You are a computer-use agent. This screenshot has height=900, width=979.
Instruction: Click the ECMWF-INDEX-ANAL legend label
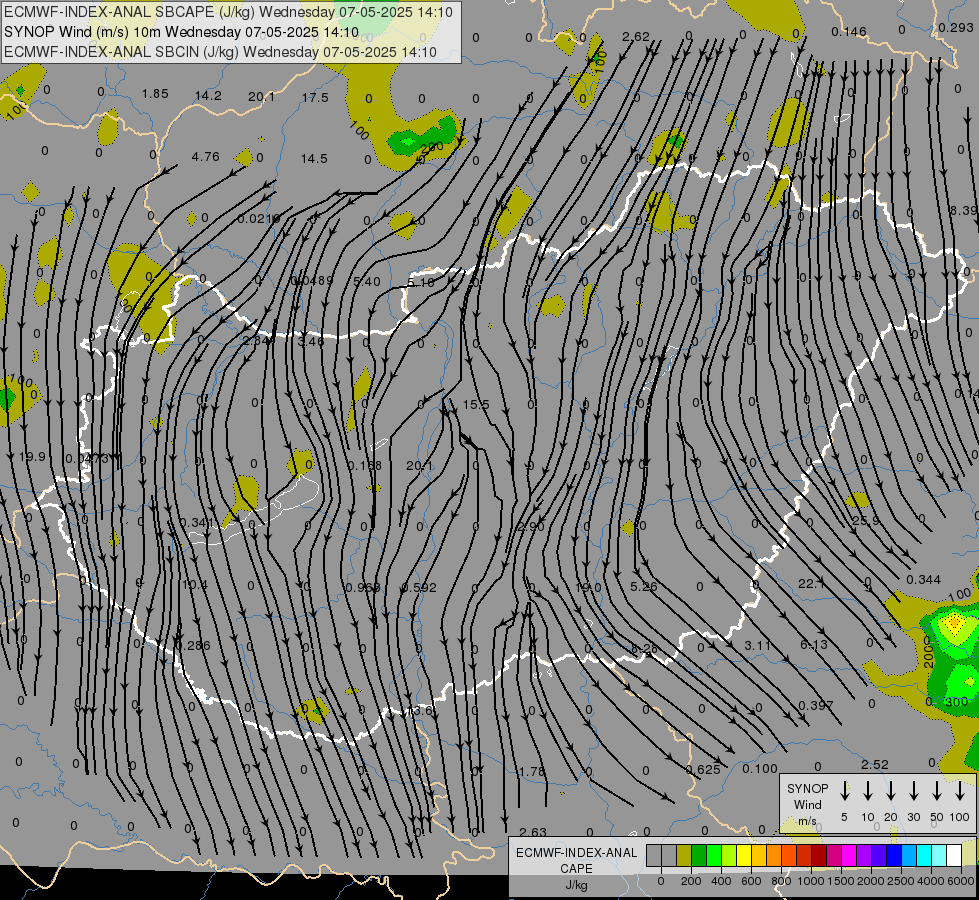576,853
